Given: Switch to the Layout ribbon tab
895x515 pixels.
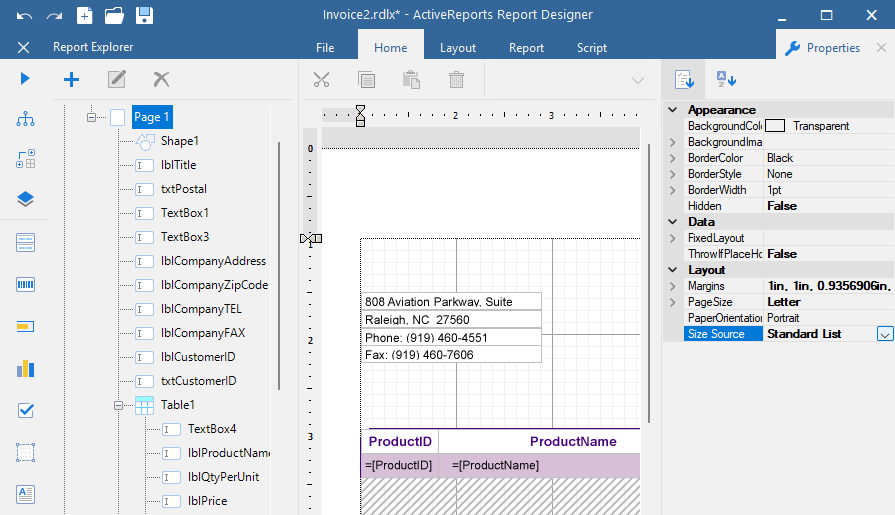Looking at the screenshot, I should coord(458,48).
